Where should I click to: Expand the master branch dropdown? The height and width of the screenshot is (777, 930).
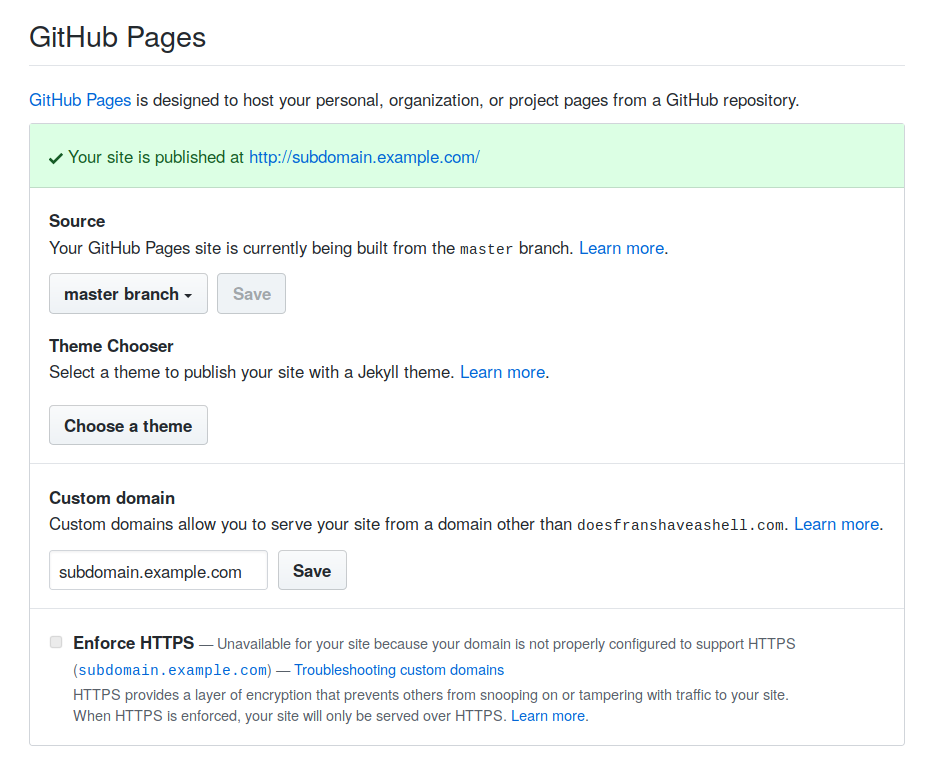click(x=128, y=294)
